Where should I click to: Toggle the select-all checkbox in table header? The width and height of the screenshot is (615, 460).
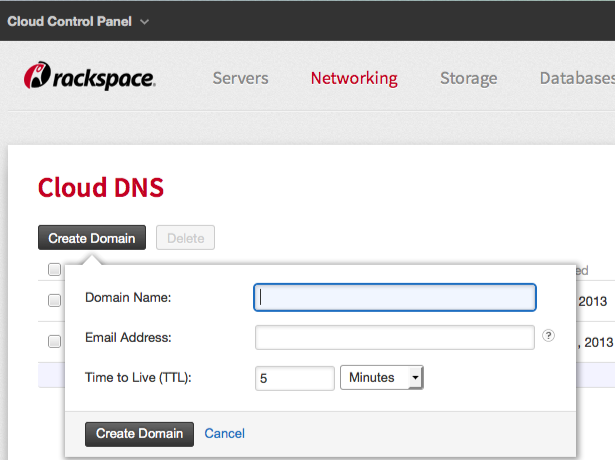55,270
